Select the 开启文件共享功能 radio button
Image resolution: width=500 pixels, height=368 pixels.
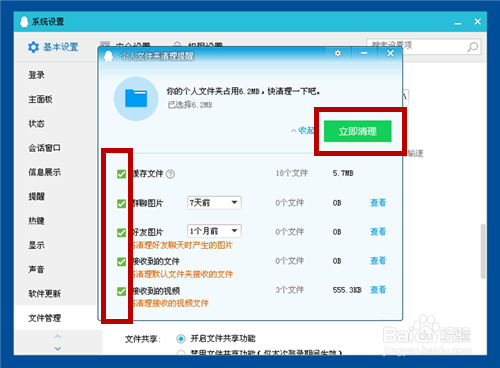tap(181, 339)
